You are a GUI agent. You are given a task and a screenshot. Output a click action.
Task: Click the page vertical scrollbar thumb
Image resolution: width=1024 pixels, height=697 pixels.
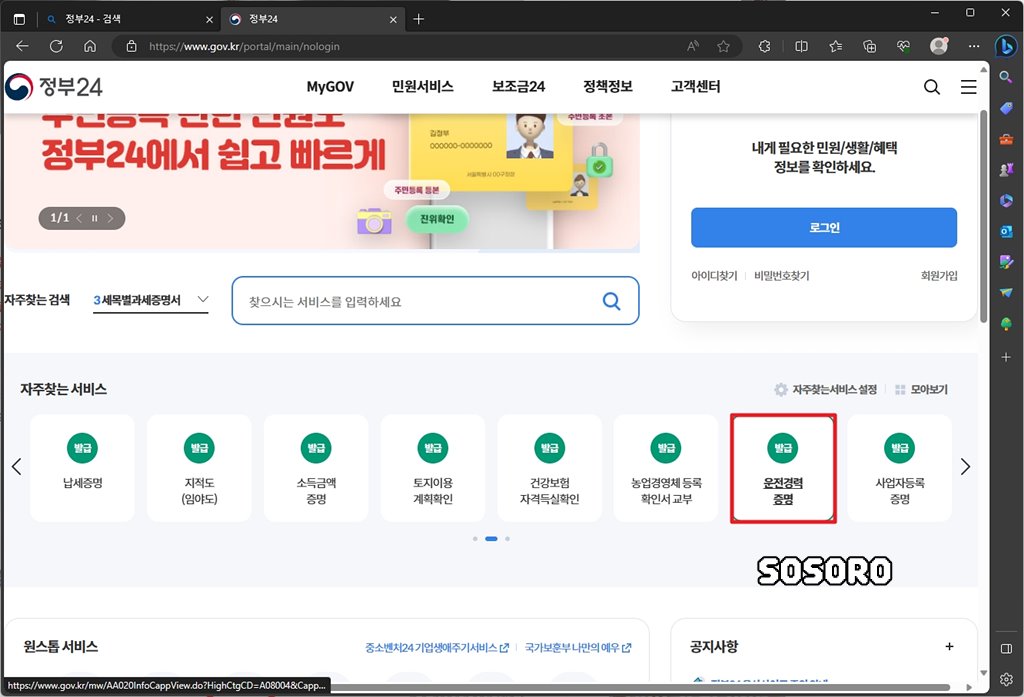984,216
